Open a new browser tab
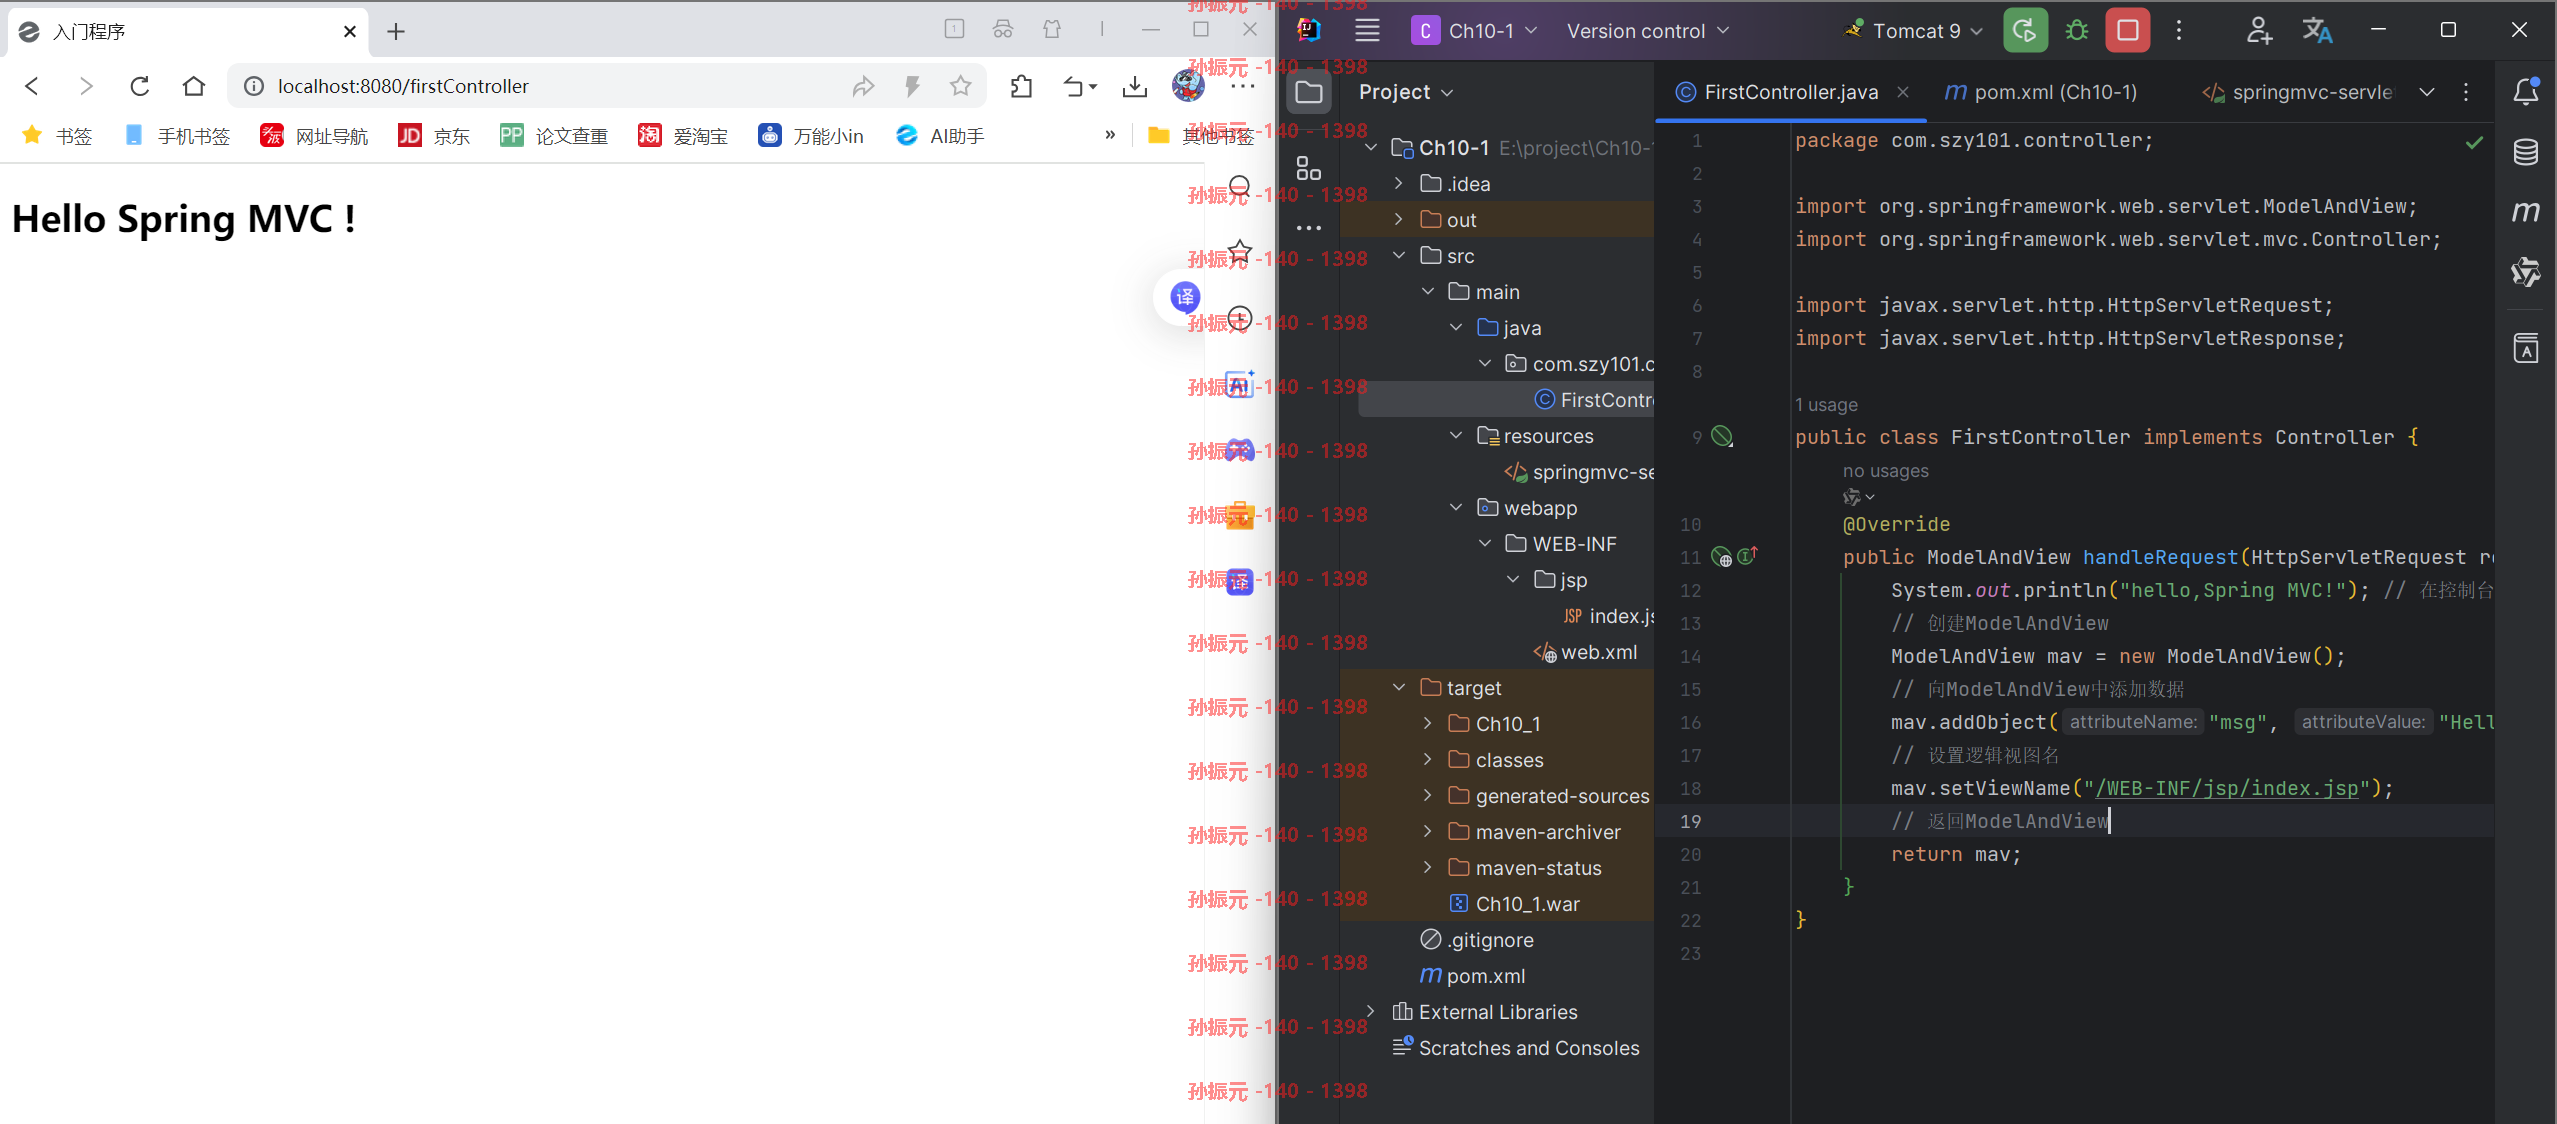Image resolution: width=2557 pixels, height=1124 pixels. click(396, 32)
